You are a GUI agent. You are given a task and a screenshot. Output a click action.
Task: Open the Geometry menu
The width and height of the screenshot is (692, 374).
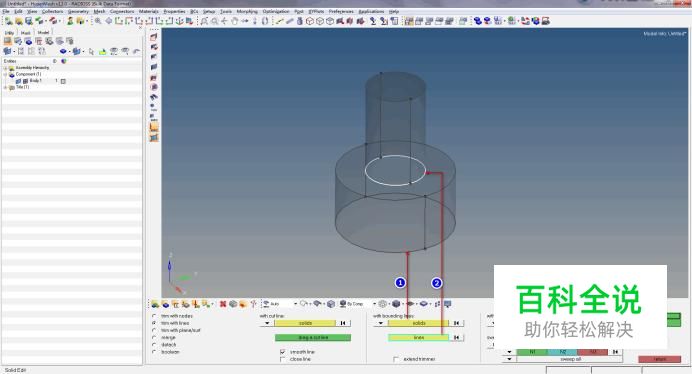pyautogui.click(x=78, y=11)
